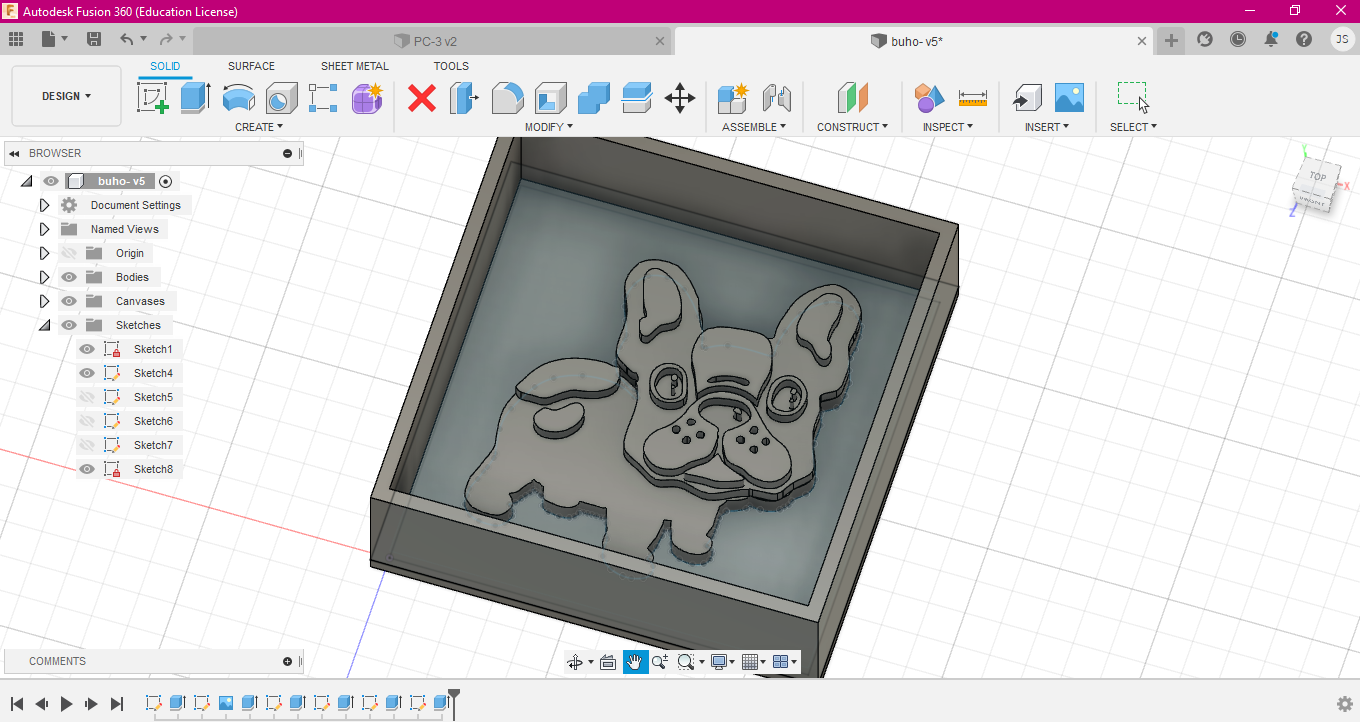This screenshot has height=722, width=1360.
Task: Open the MODIFY dropdown menu
Action: pyautogui.click(x=549, y=127)
